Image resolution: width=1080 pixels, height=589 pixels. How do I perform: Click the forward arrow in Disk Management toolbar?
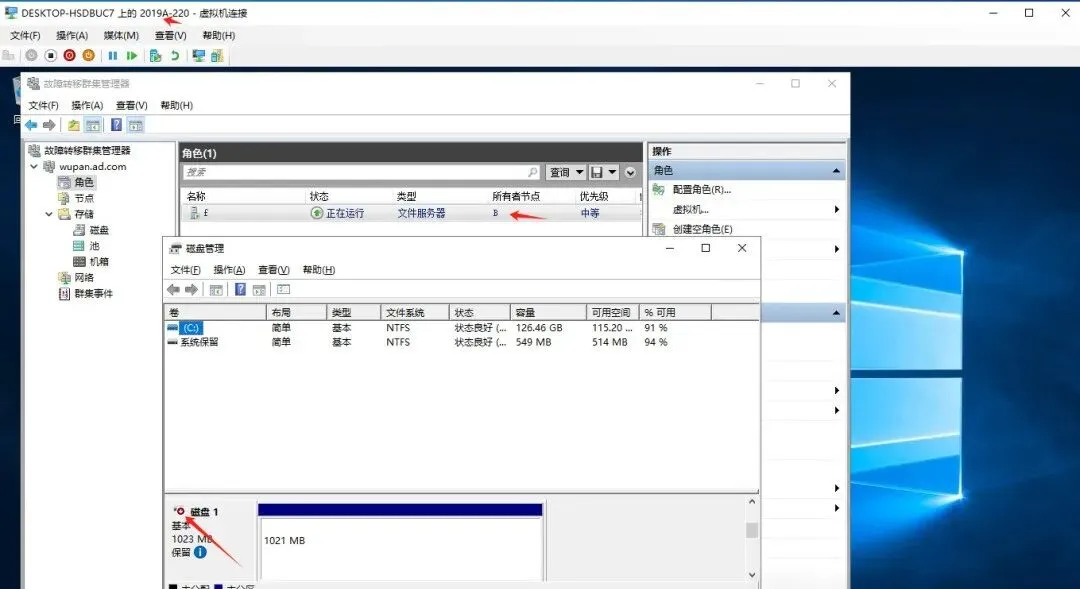[x=191, y=288]
